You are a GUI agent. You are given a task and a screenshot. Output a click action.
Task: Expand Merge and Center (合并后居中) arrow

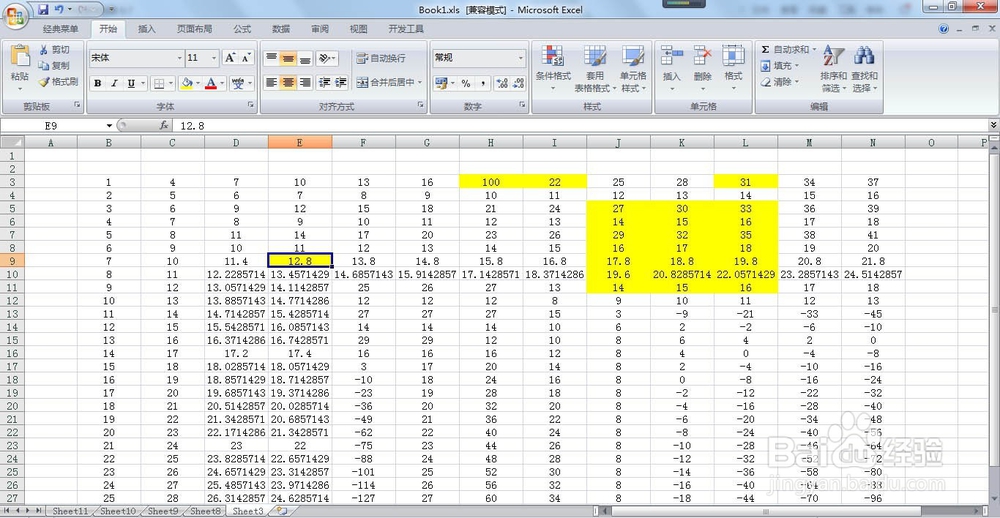[420, 82]
